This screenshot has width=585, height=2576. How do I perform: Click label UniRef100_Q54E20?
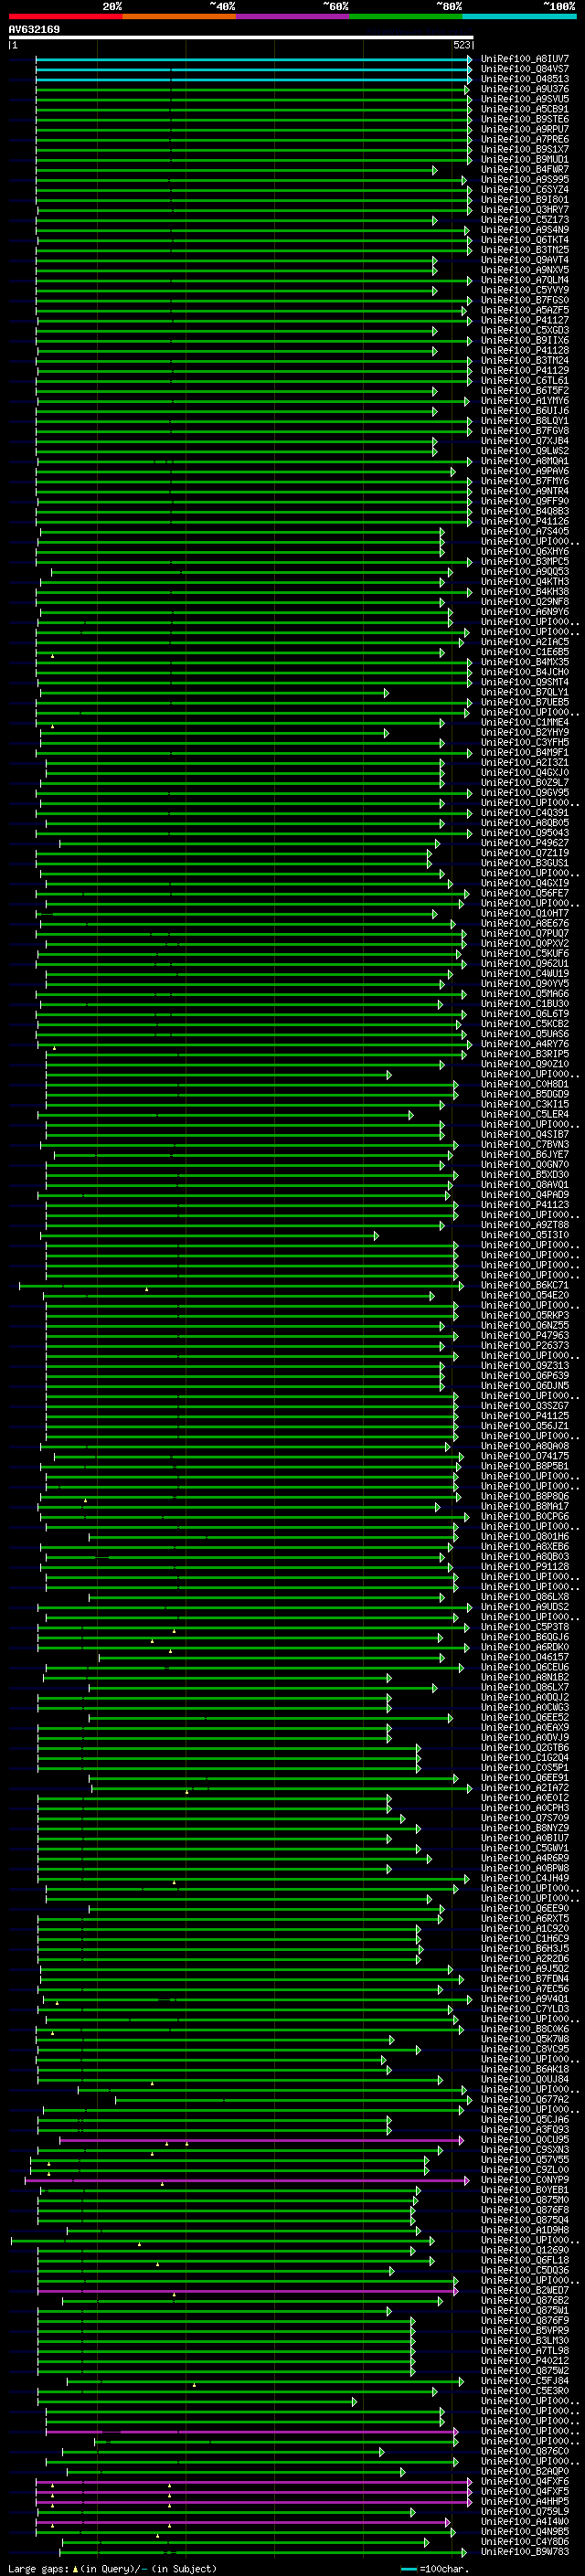pos(524,1295)
